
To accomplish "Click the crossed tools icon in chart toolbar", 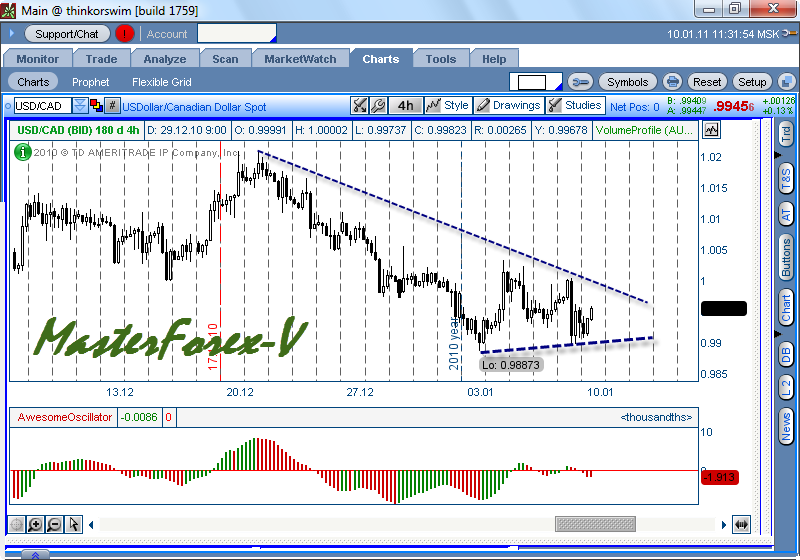I will [360, 106].
